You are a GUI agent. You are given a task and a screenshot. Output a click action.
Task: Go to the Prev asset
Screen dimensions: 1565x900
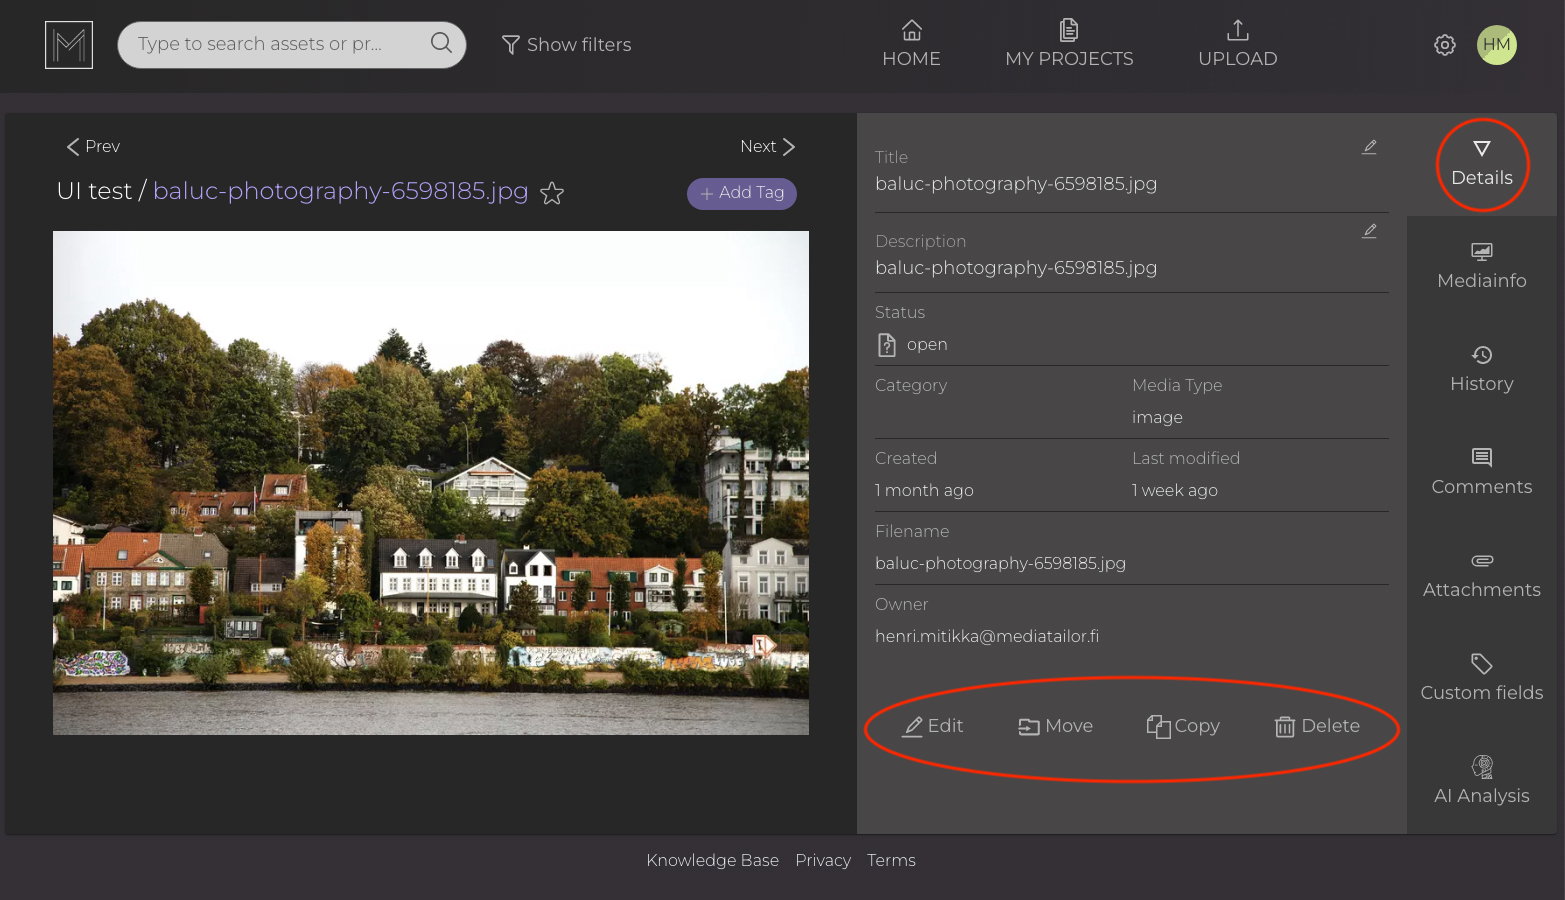[93, 147]
